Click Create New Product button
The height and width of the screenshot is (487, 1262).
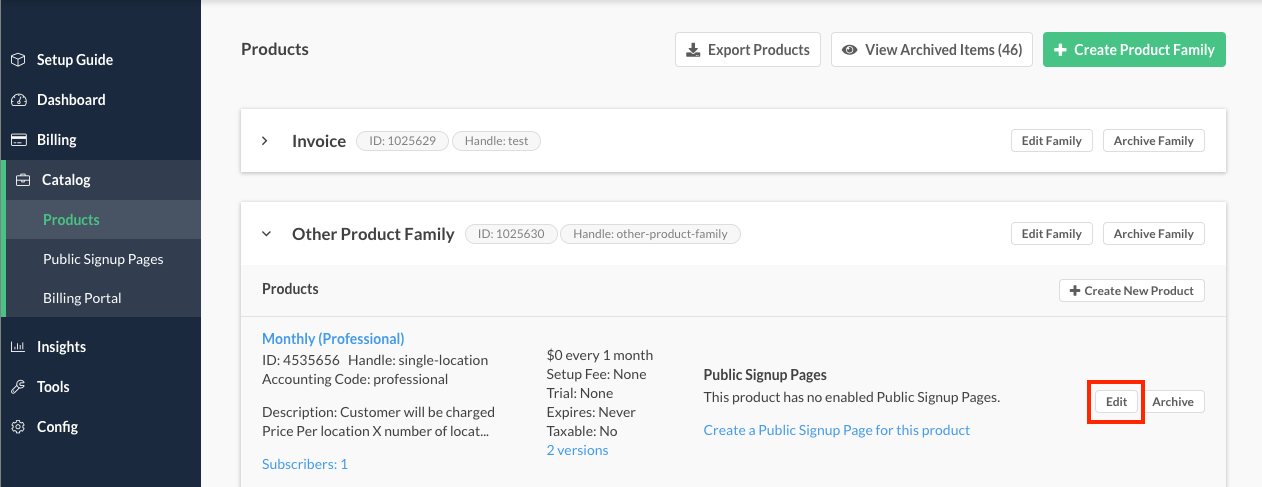[x=1131, y=291]
